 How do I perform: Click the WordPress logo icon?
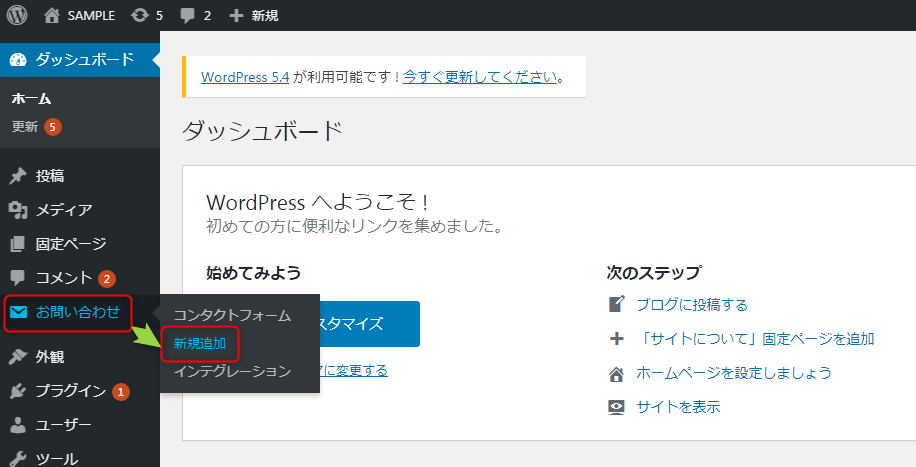17,15
